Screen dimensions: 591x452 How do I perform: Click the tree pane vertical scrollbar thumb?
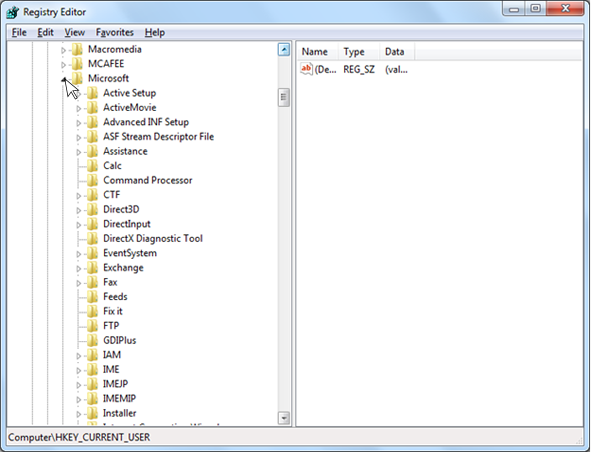coord(284,98)
